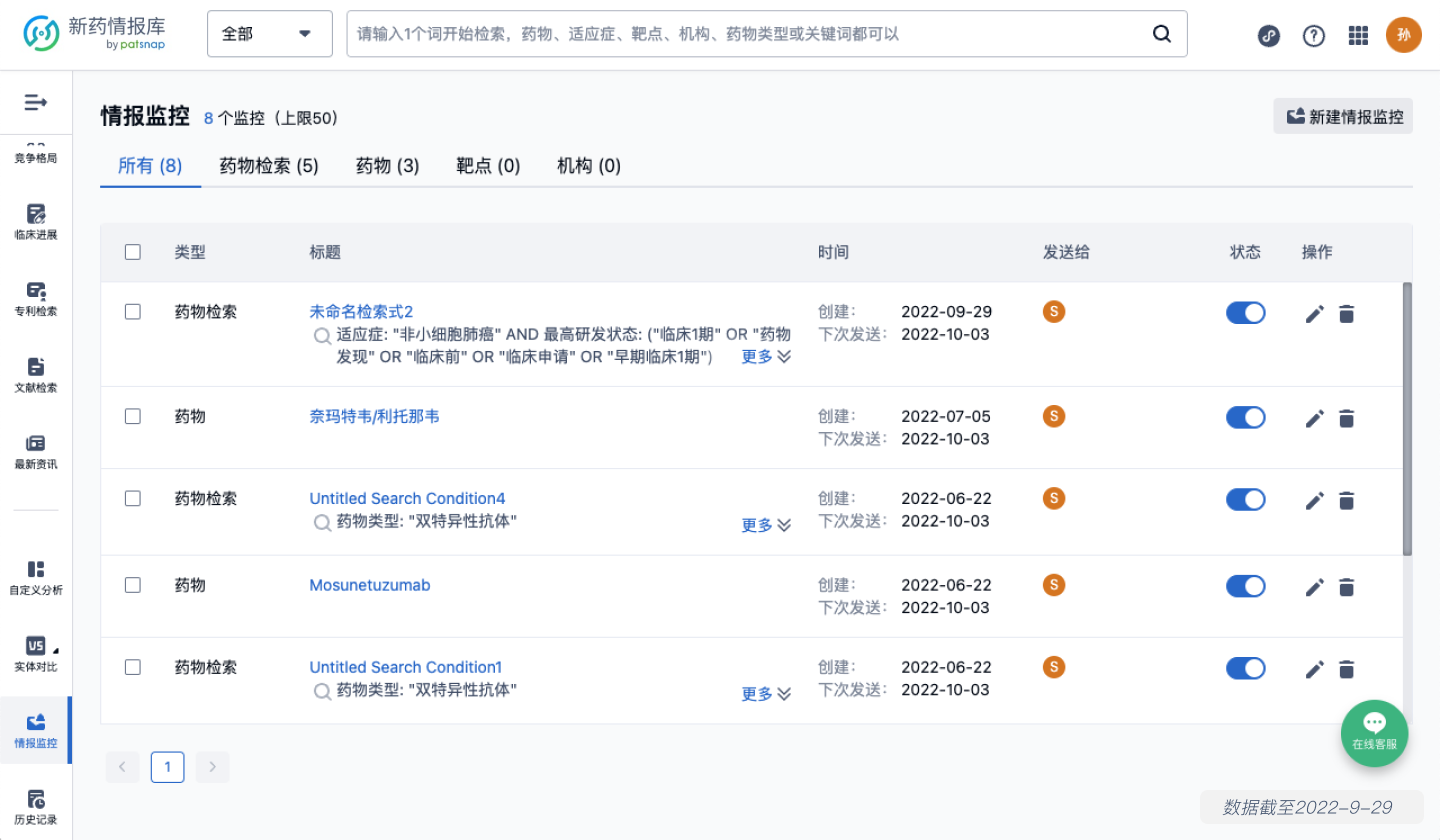This screenshot has width=1440, height=840.
Task: Click the search magnifier icon
Action: 1162,34
